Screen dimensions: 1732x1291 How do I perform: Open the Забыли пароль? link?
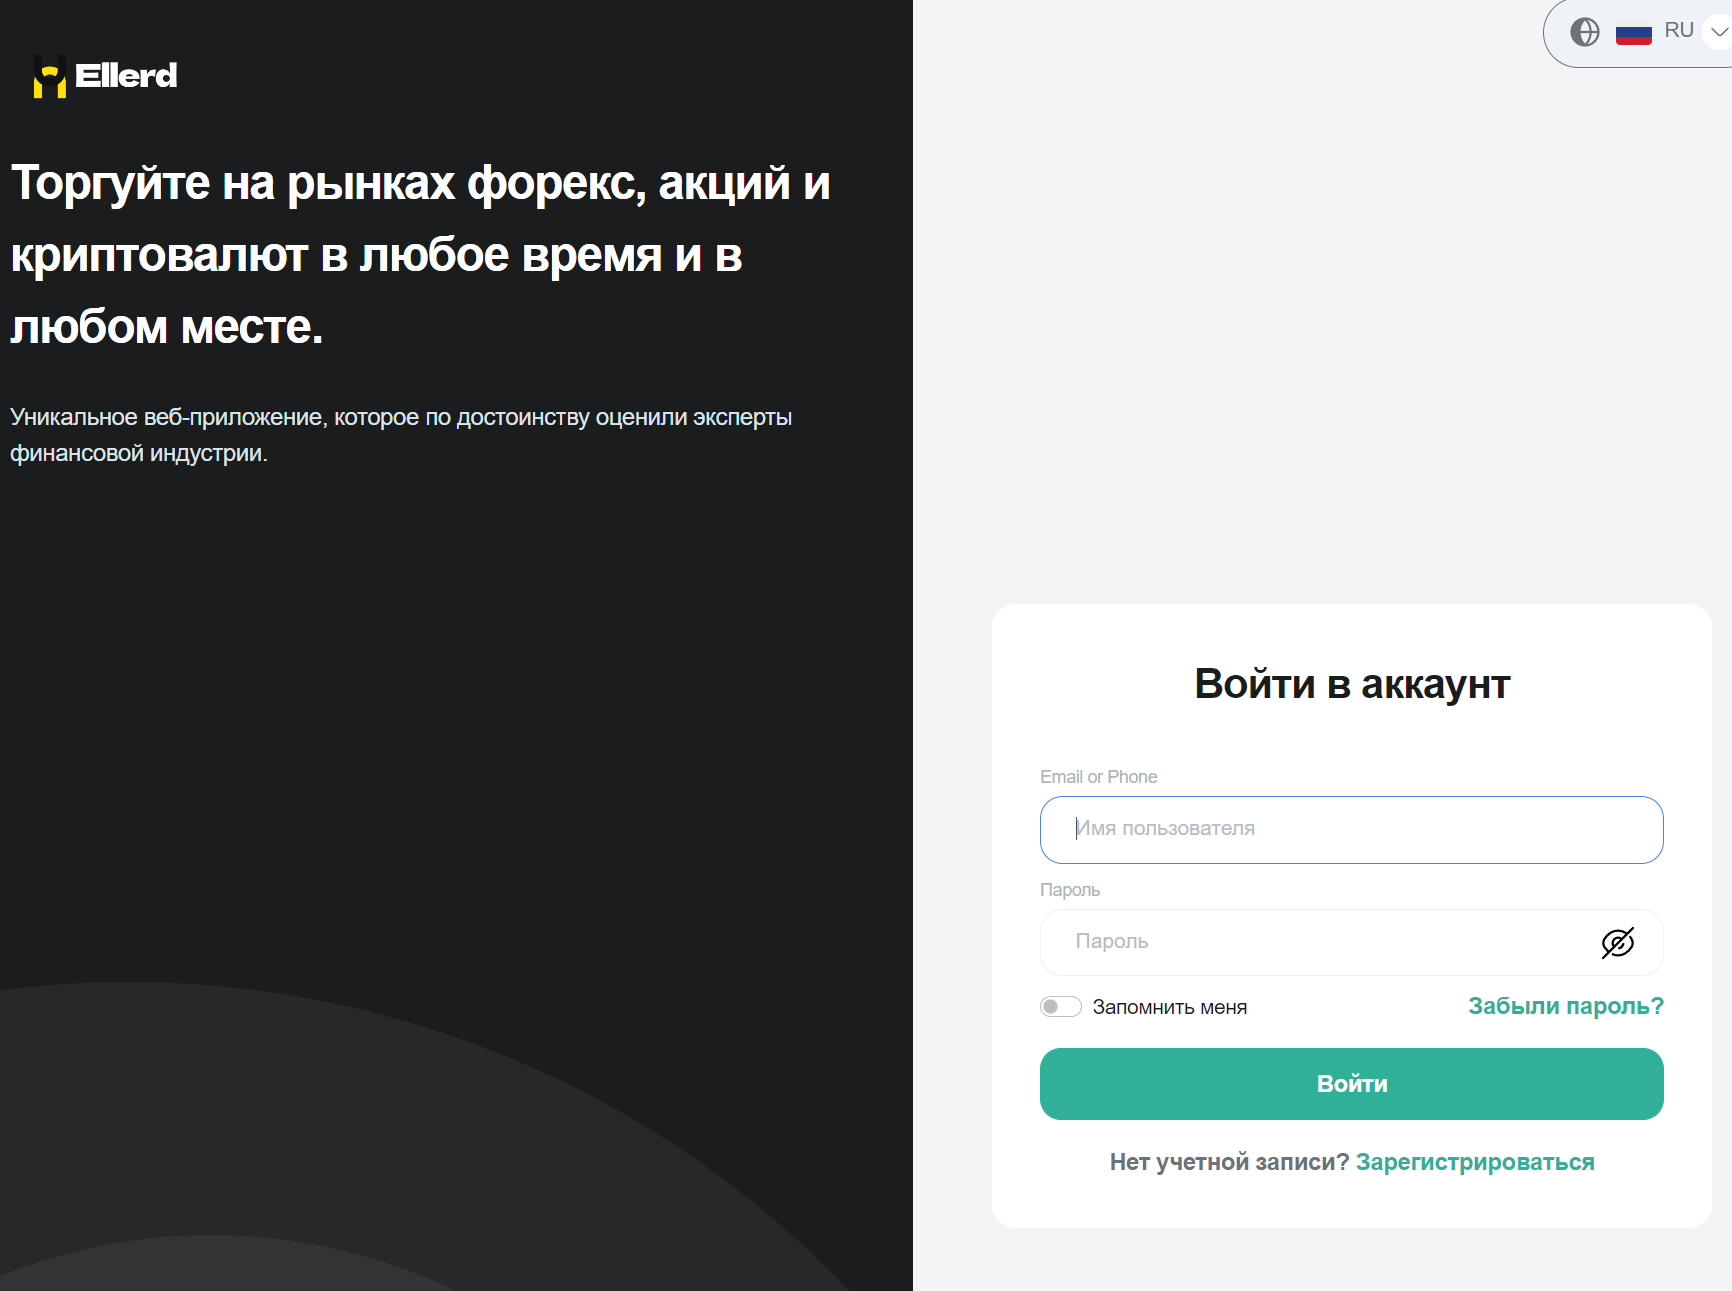(x=1565, y=1006)
